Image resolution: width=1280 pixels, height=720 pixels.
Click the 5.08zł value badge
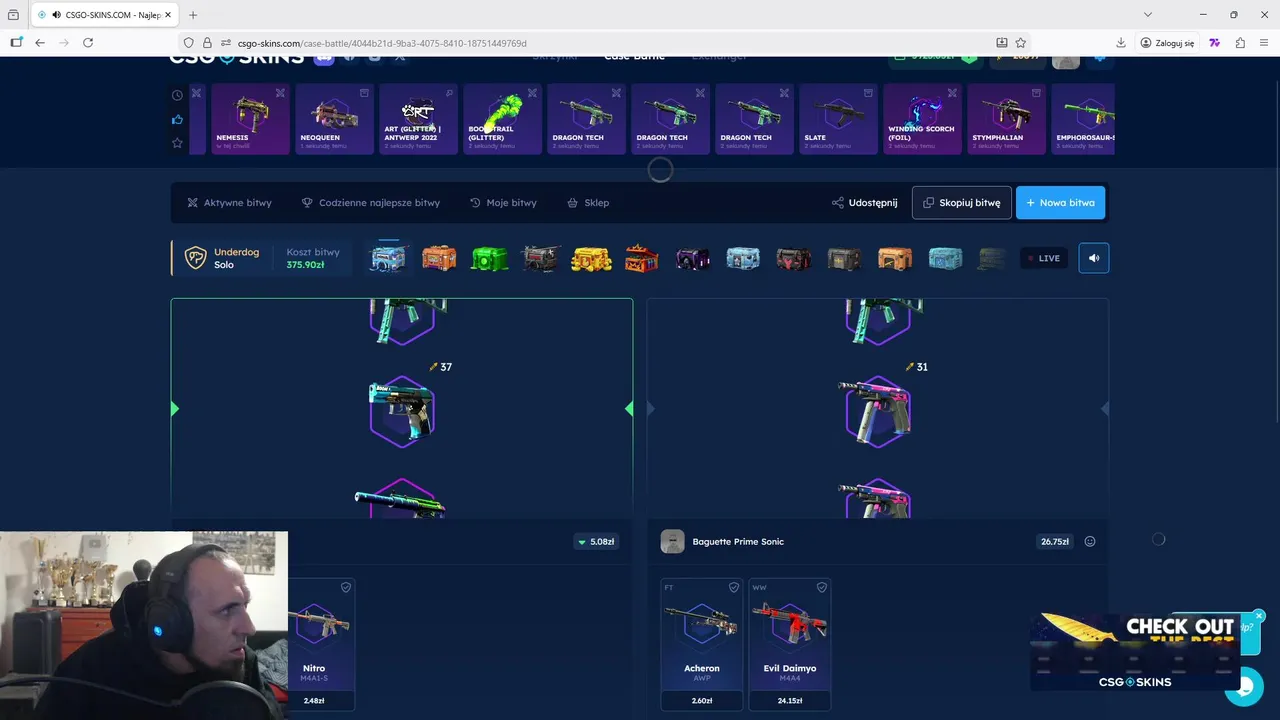pos(596,541)
